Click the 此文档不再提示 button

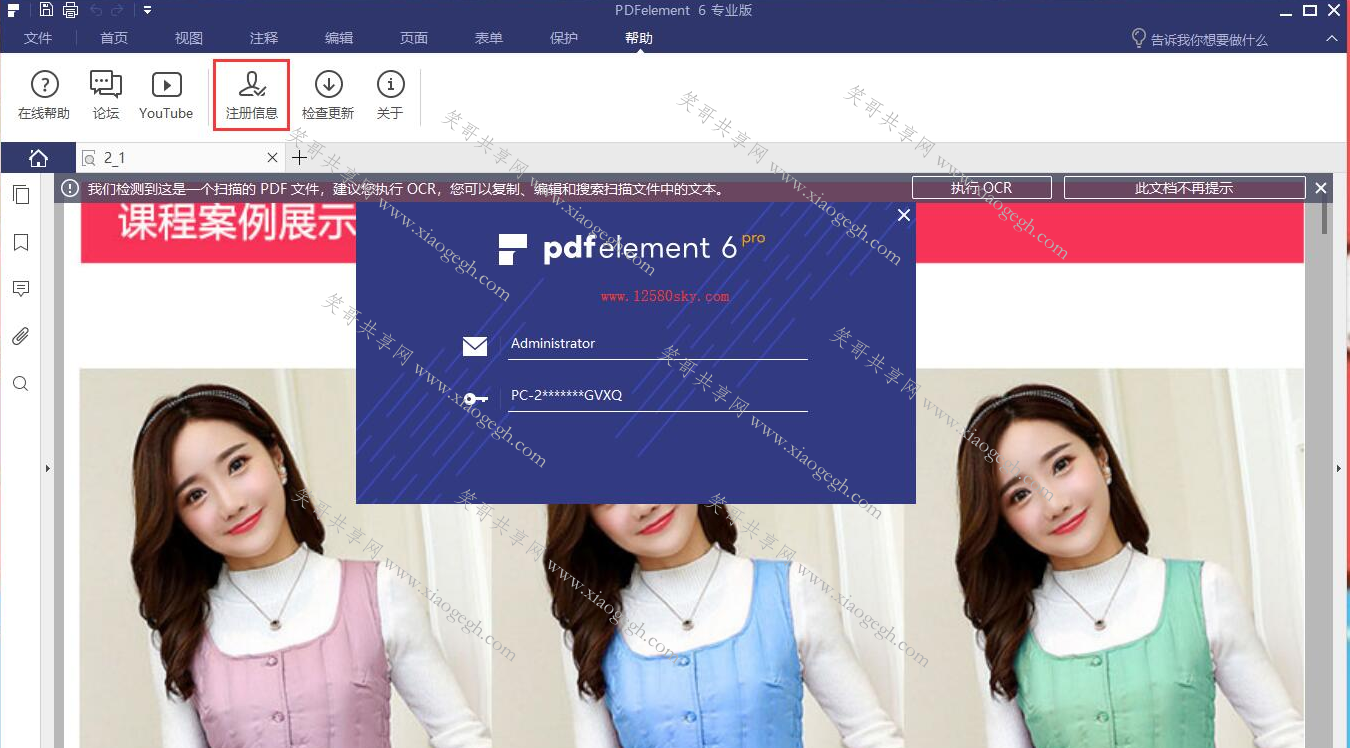[x=1184, y=188]
